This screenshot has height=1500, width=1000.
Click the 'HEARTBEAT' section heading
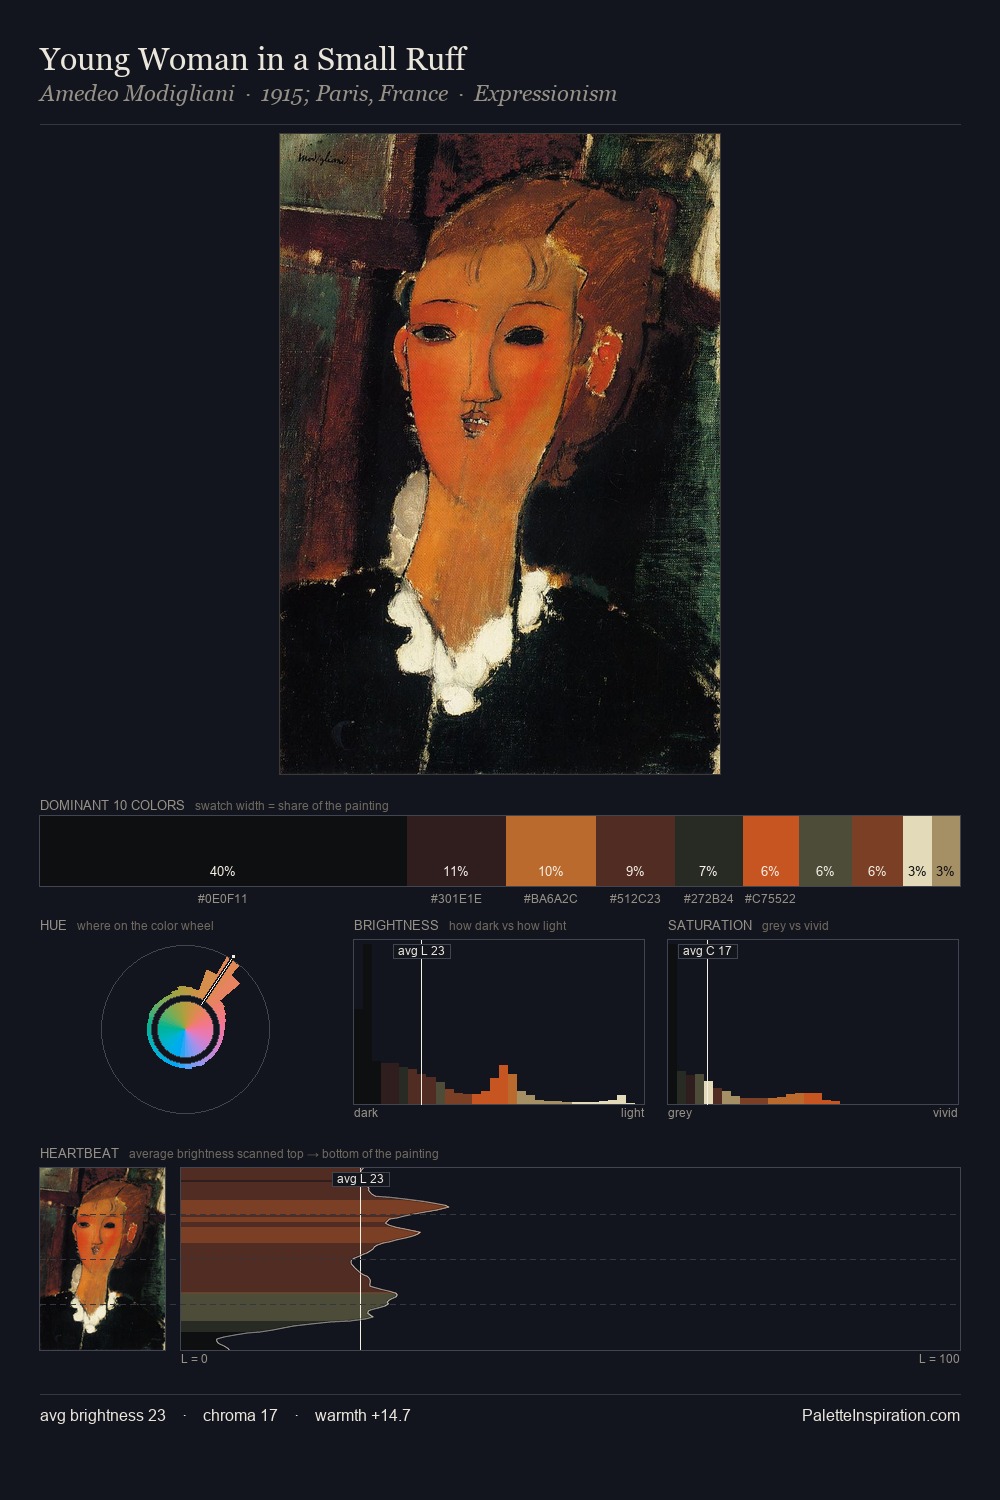79,1153
